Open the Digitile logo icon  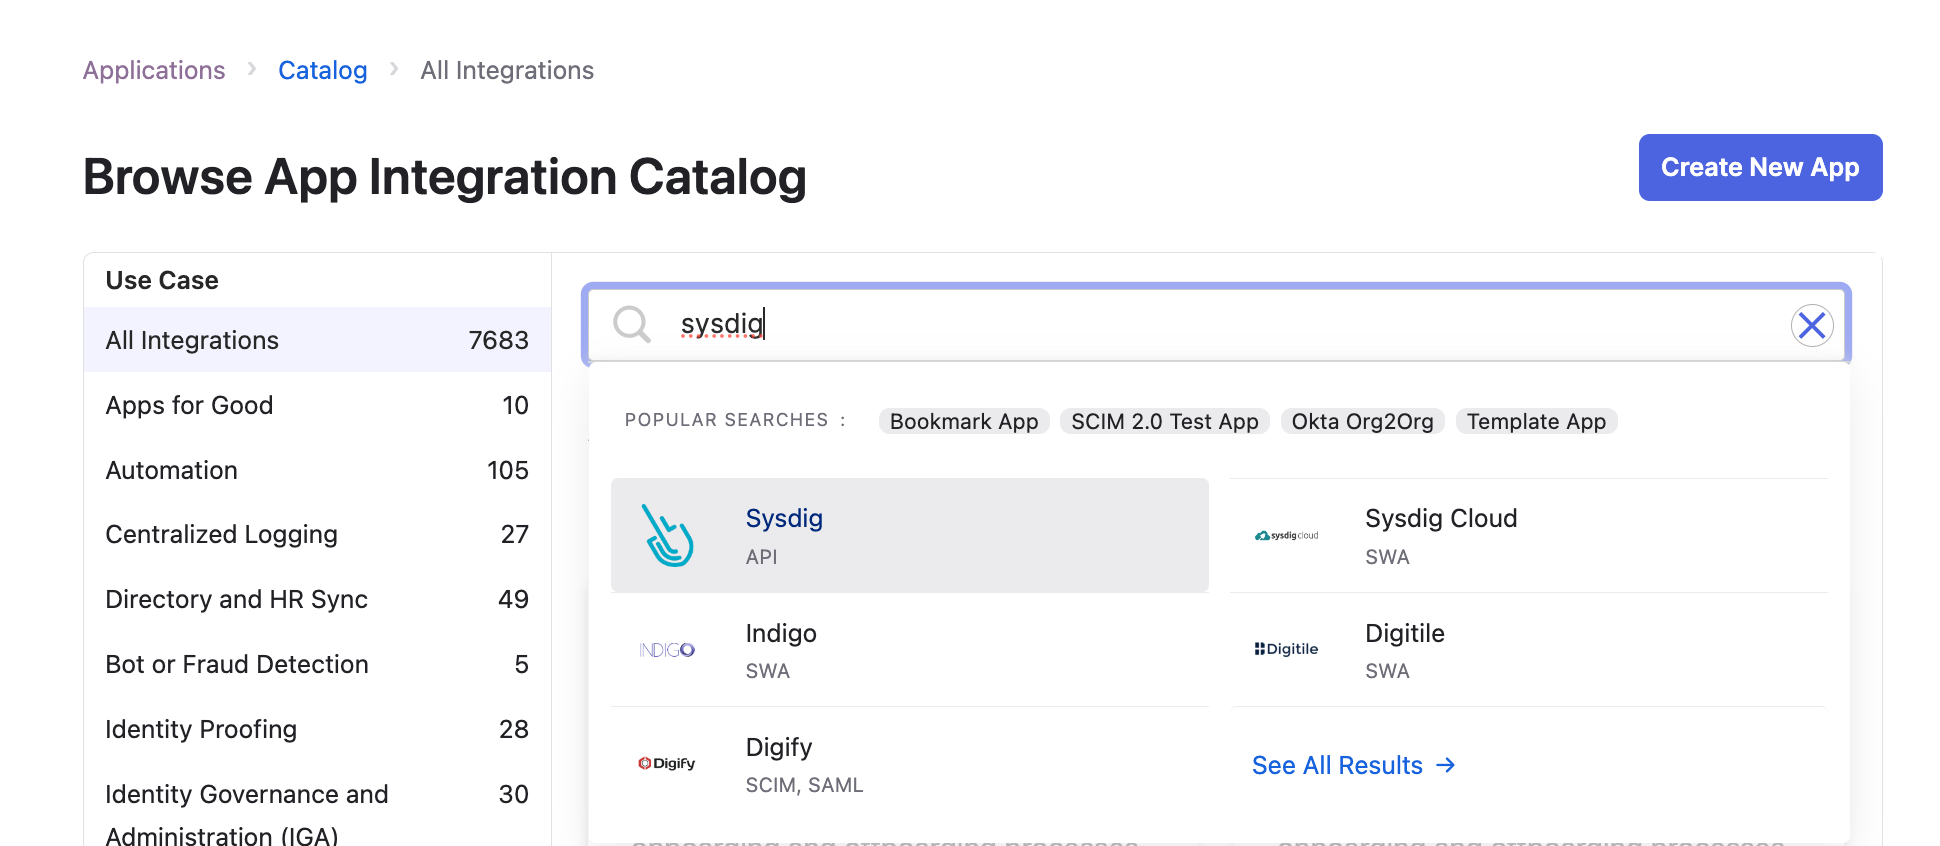tap(1287, 649)
